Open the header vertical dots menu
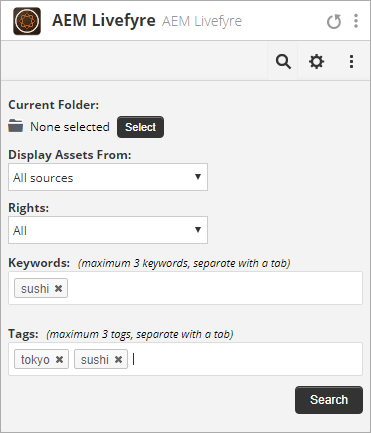Screen dimensions: 371x433 click(356, 21)
